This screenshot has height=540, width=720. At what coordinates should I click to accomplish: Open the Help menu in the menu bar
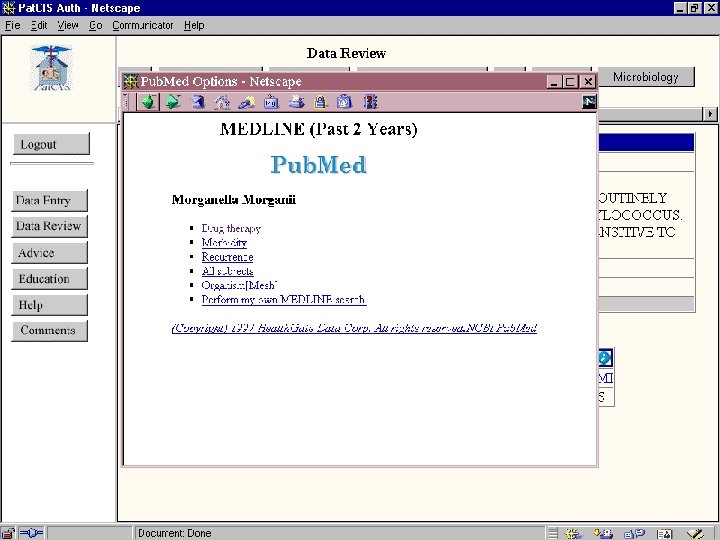click(194, 25)
